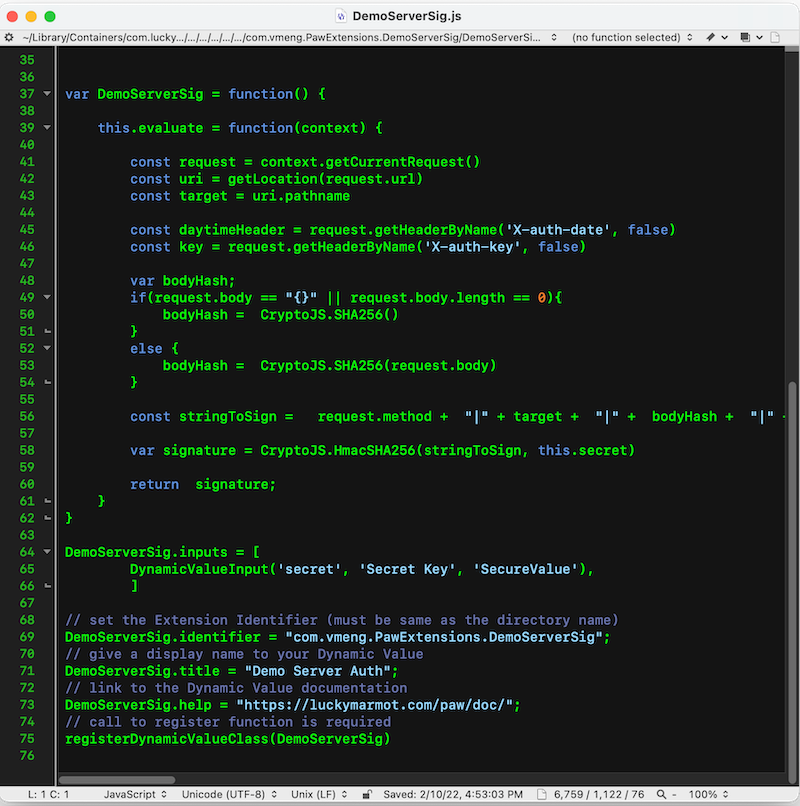Click the fold end marker at line 62
This screenshot has width=800, height=806.
tap(47, 518)
